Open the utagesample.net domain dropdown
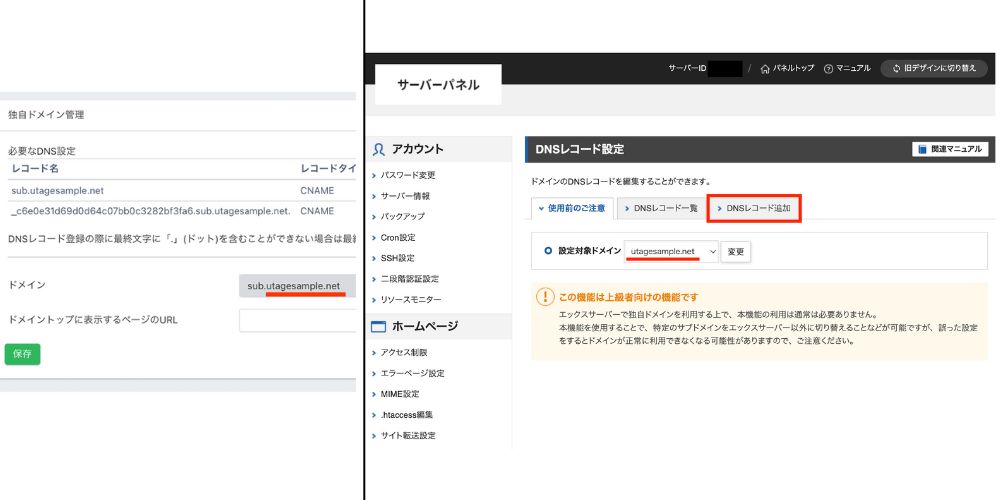 tap(673, 251)
